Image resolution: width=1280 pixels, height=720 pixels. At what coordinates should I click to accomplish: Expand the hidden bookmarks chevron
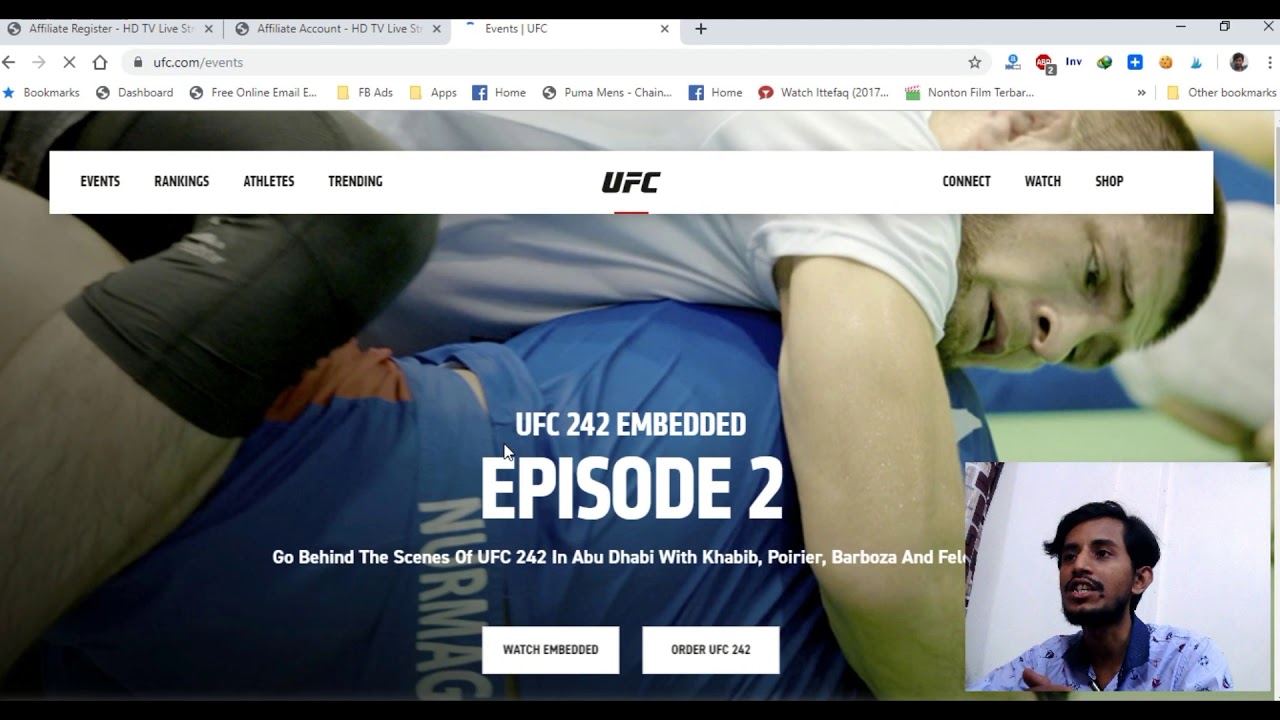pyautogui.click(x=1141, y=92)
